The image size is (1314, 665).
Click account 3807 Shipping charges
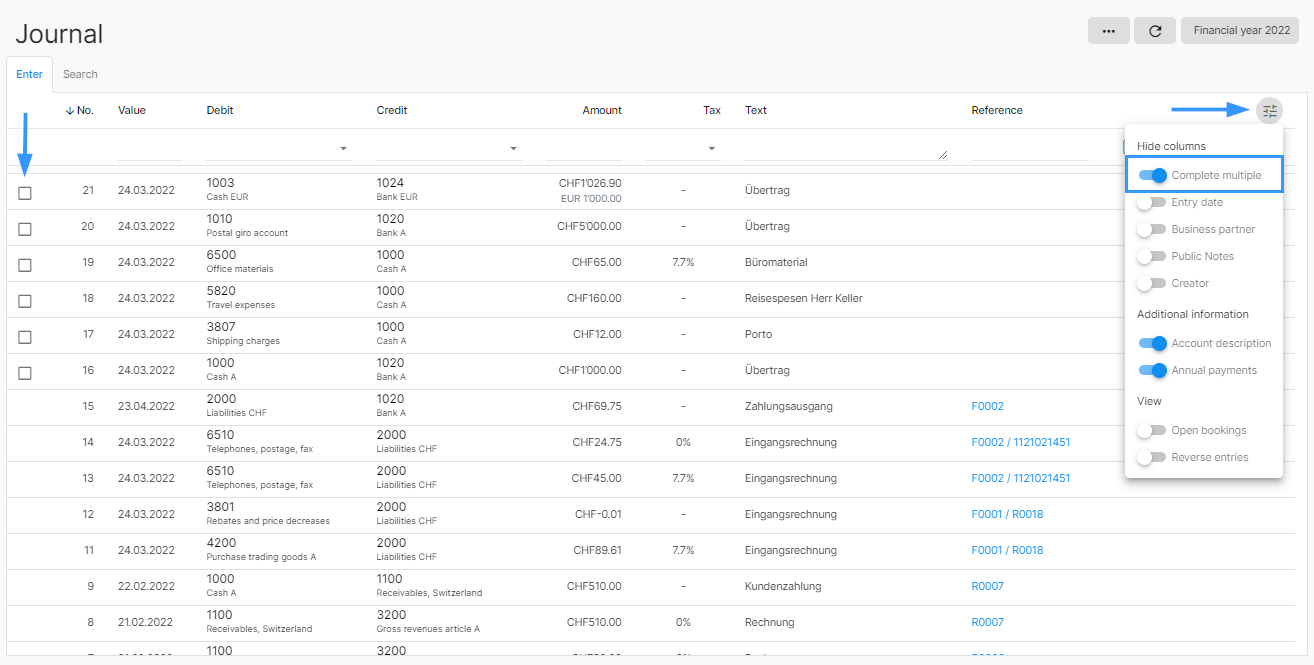[243, 334]
